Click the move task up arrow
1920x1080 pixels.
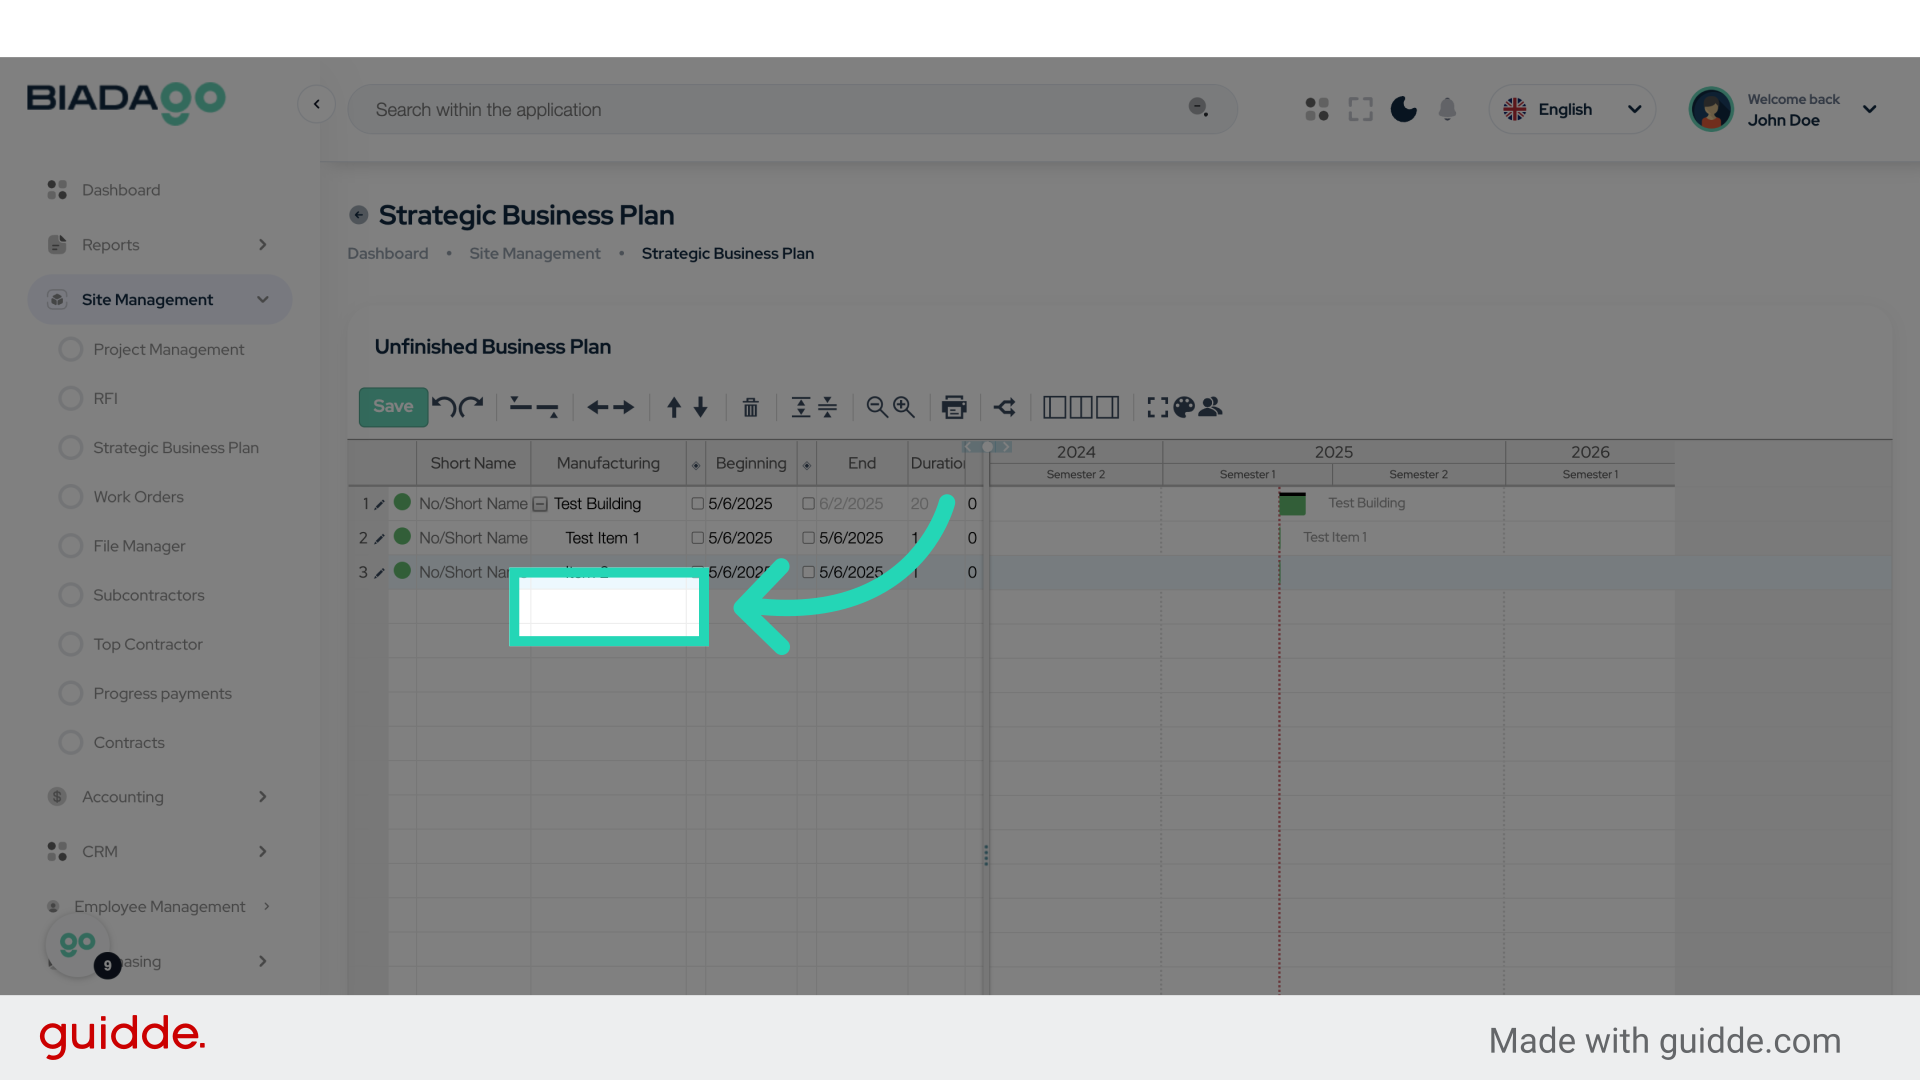point(674,407)
